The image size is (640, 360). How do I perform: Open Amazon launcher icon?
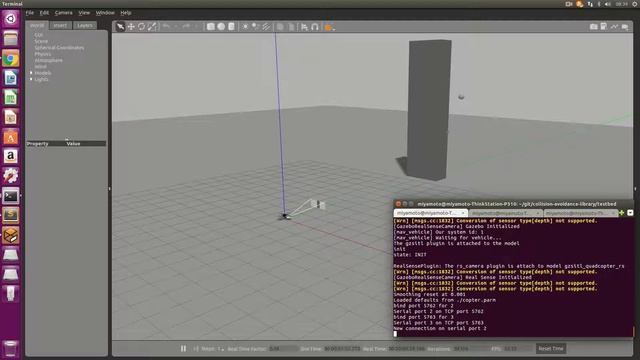click(11, 157)
